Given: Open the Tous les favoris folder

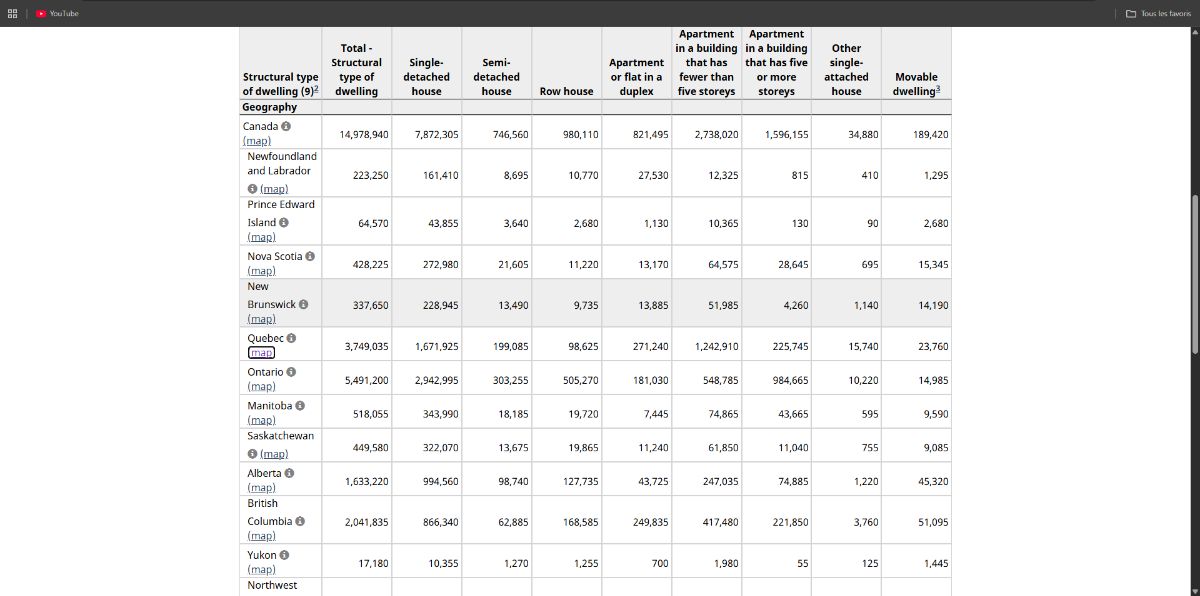Looking at the screenshot, I should [x=1158, y=13].
